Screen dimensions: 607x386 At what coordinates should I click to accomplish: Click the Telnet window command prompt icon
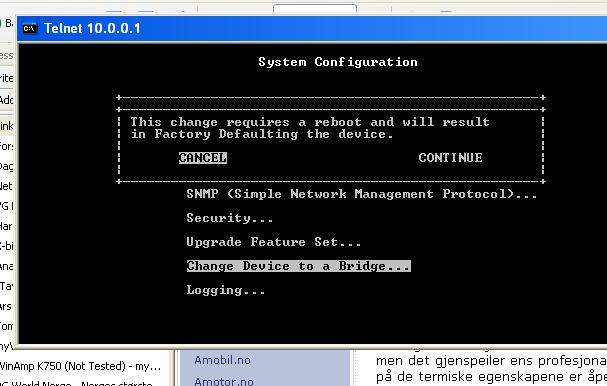click(x=29, y=29)
